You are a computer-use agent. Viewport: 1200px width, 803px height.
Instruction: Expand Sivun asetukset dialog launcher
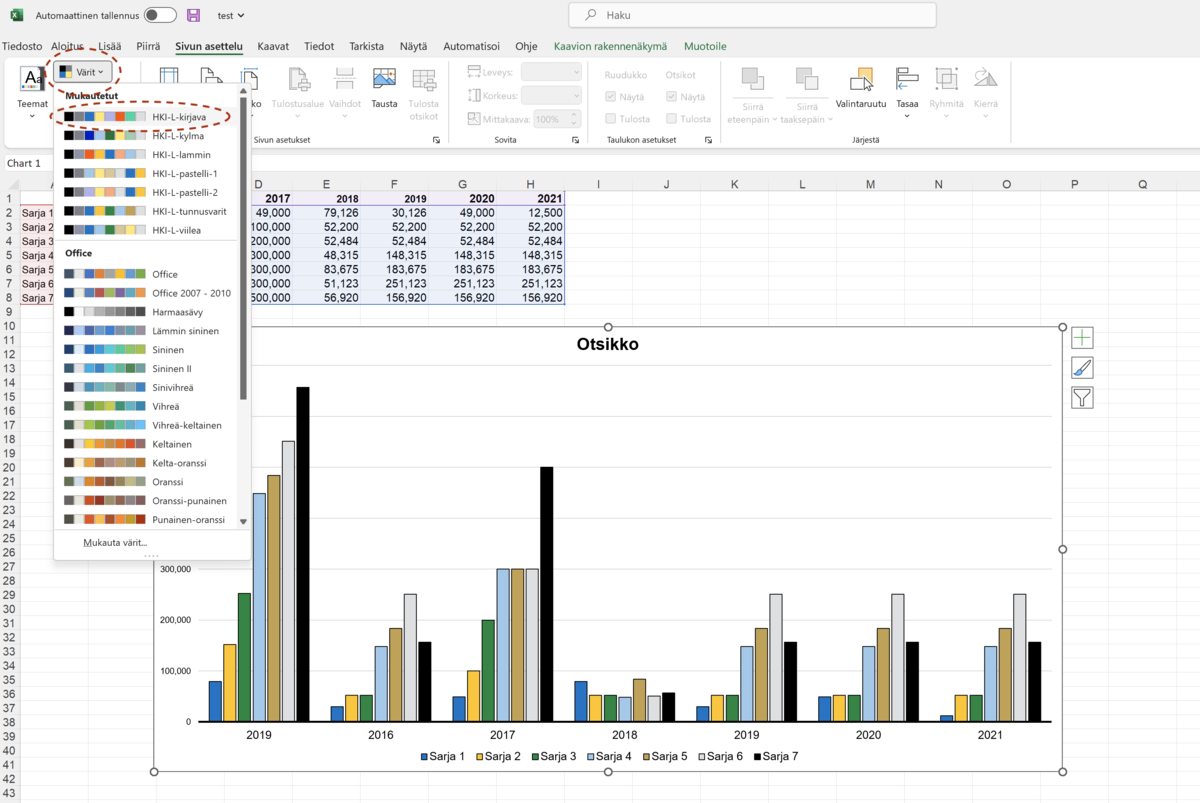[x=436, y=140]
